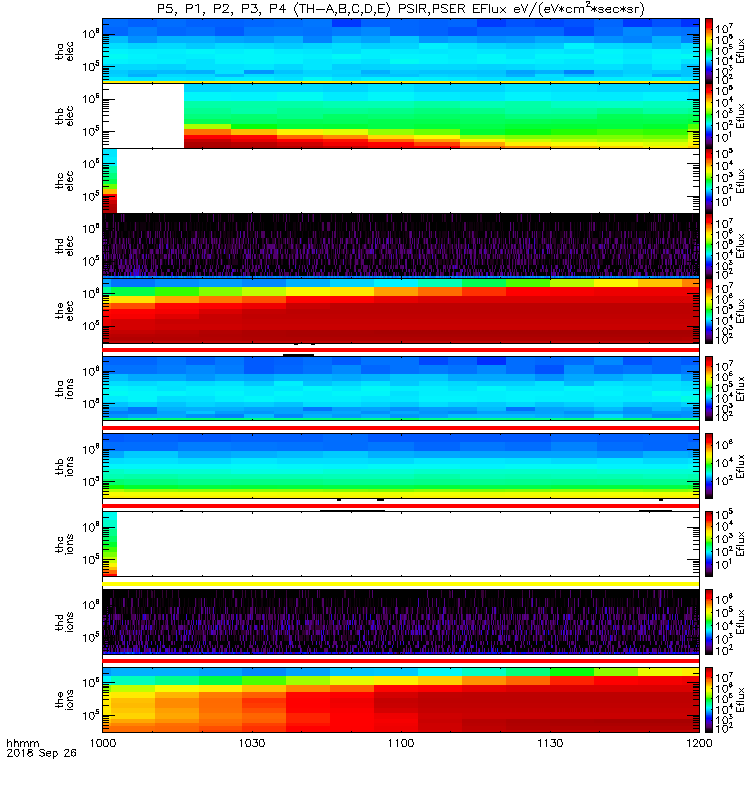Viewport: 750px width, 800px height.
Task: Click inside the thb ions spectrogram
Action: tap(401, 466)
